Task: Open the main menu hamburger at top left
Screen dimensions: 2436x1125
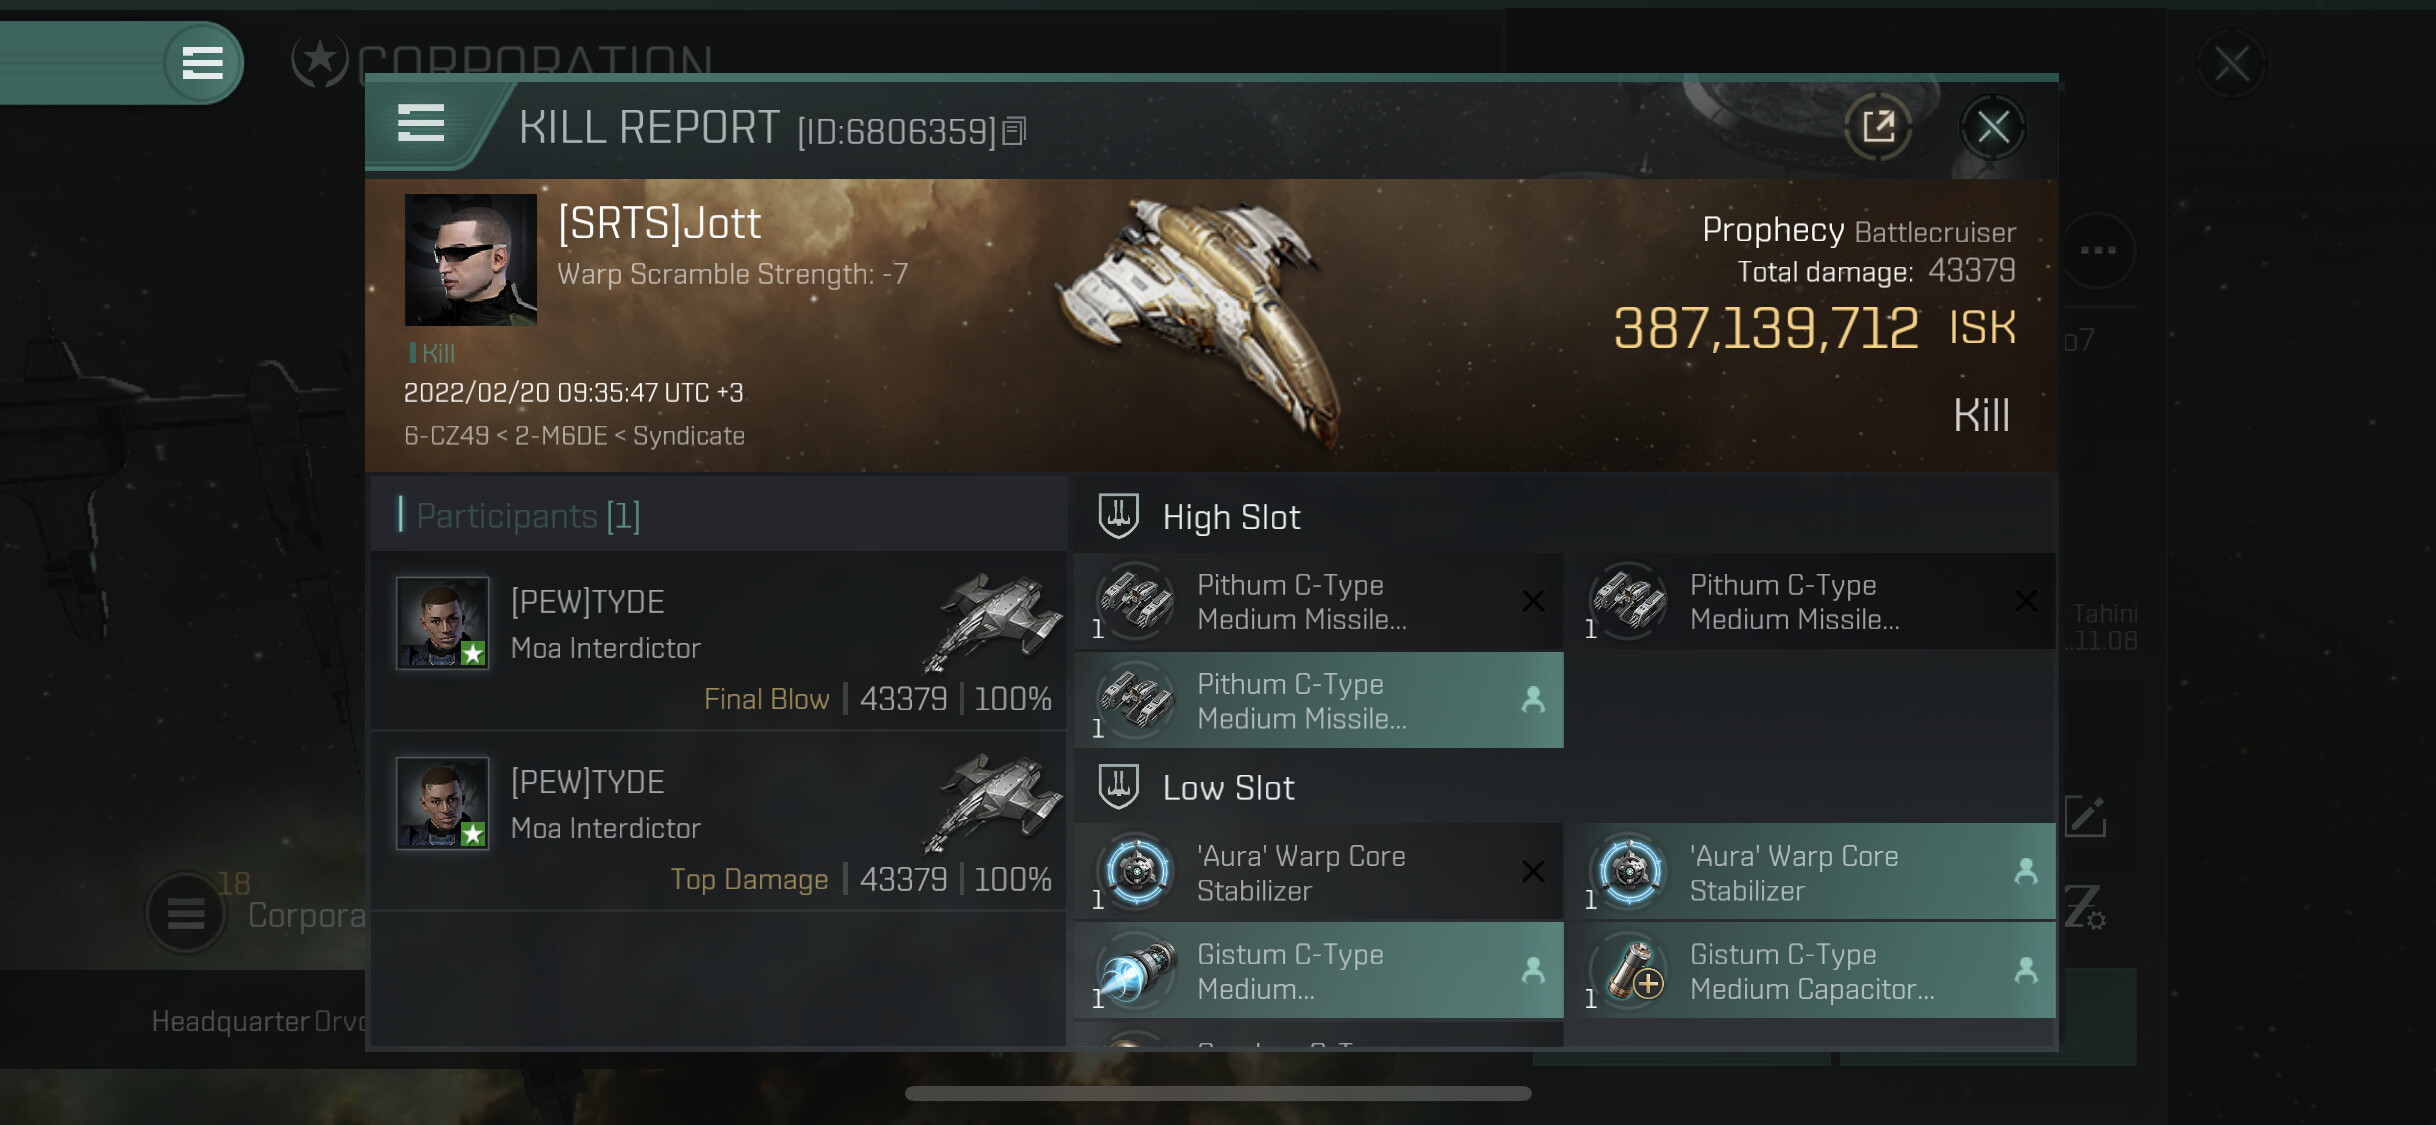Action: coord(202,63)
